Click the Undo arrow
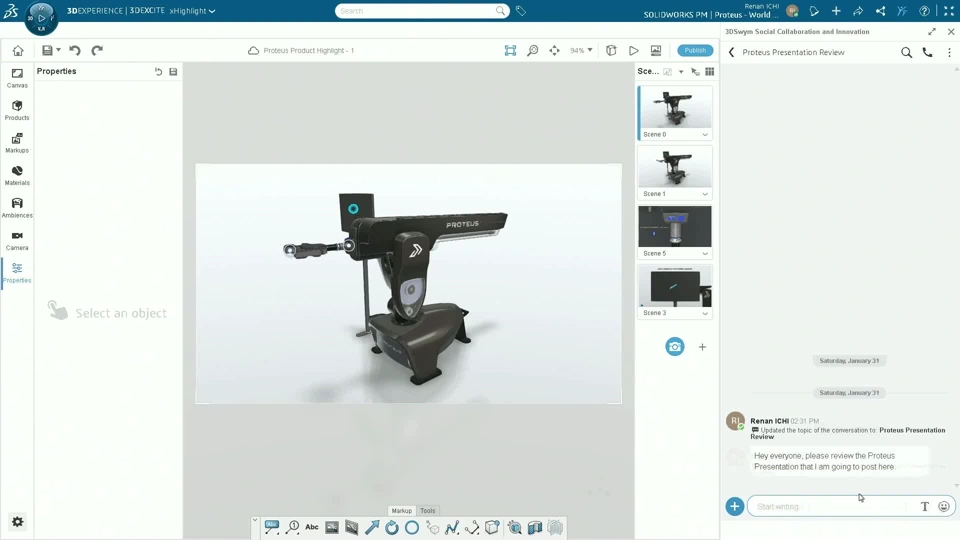960x540 pixels. point(75,50)
